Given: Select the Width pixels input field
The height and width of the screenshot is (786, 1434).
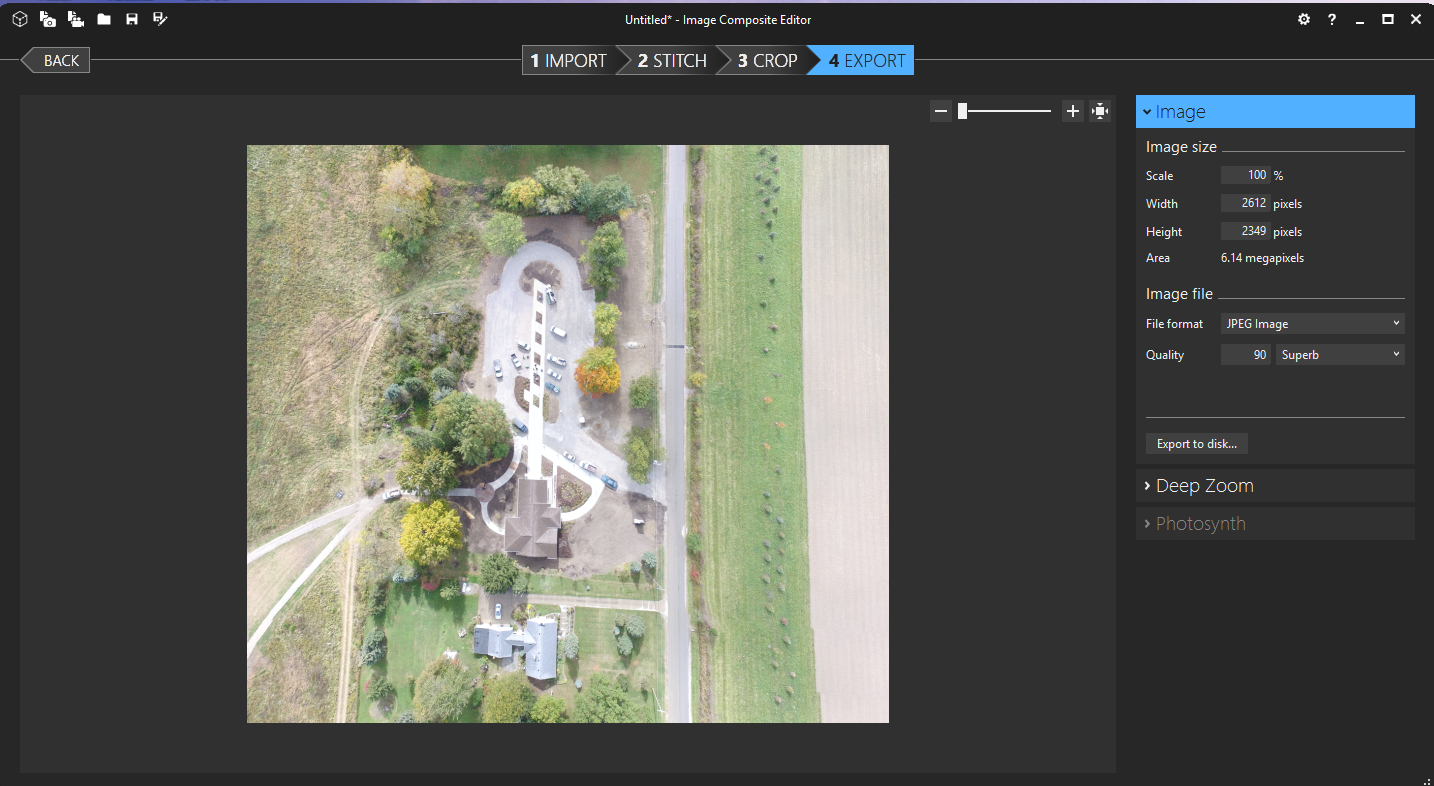Looking at the screenshot, I should 1245,203.
